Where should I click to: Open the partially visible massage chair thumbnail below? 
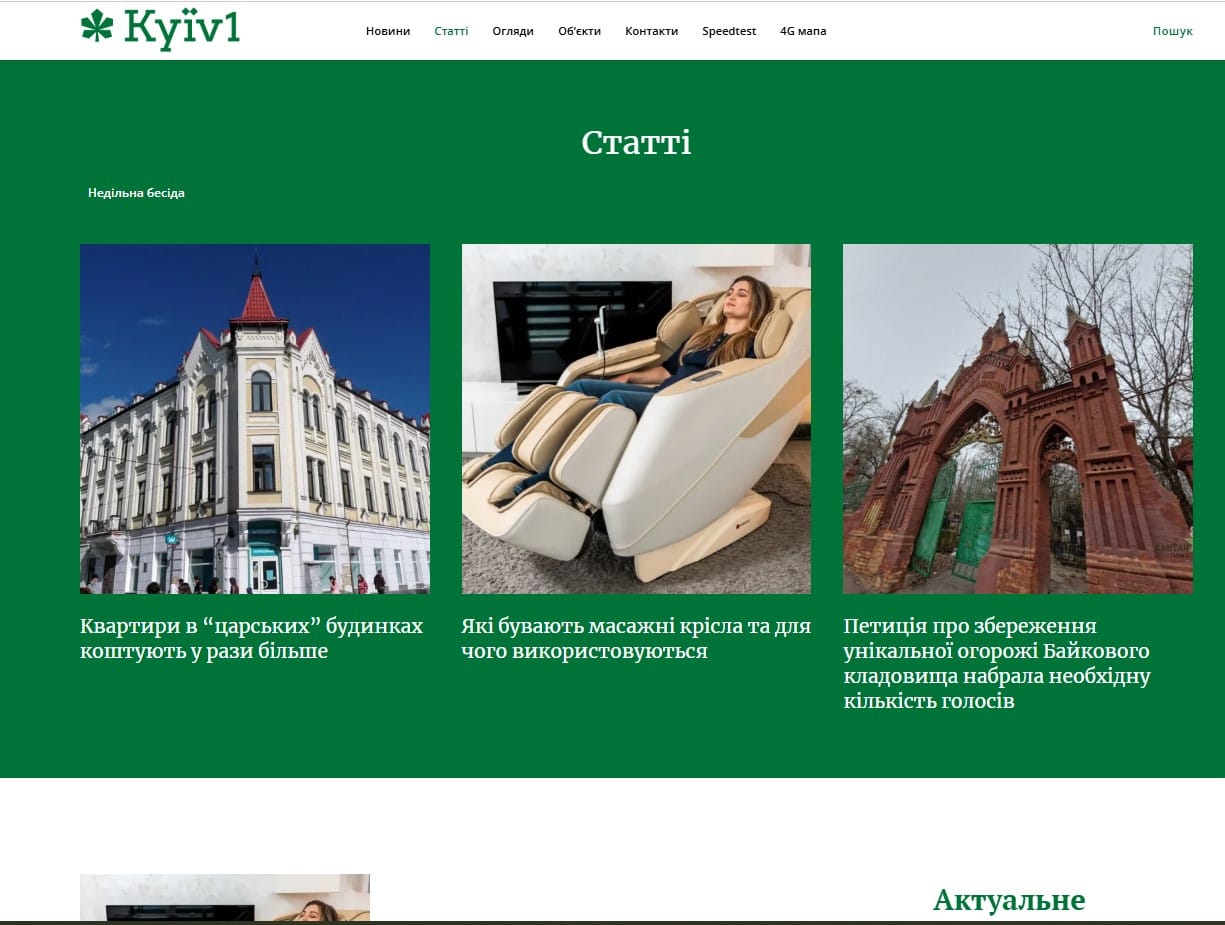(x=225, y=898)
